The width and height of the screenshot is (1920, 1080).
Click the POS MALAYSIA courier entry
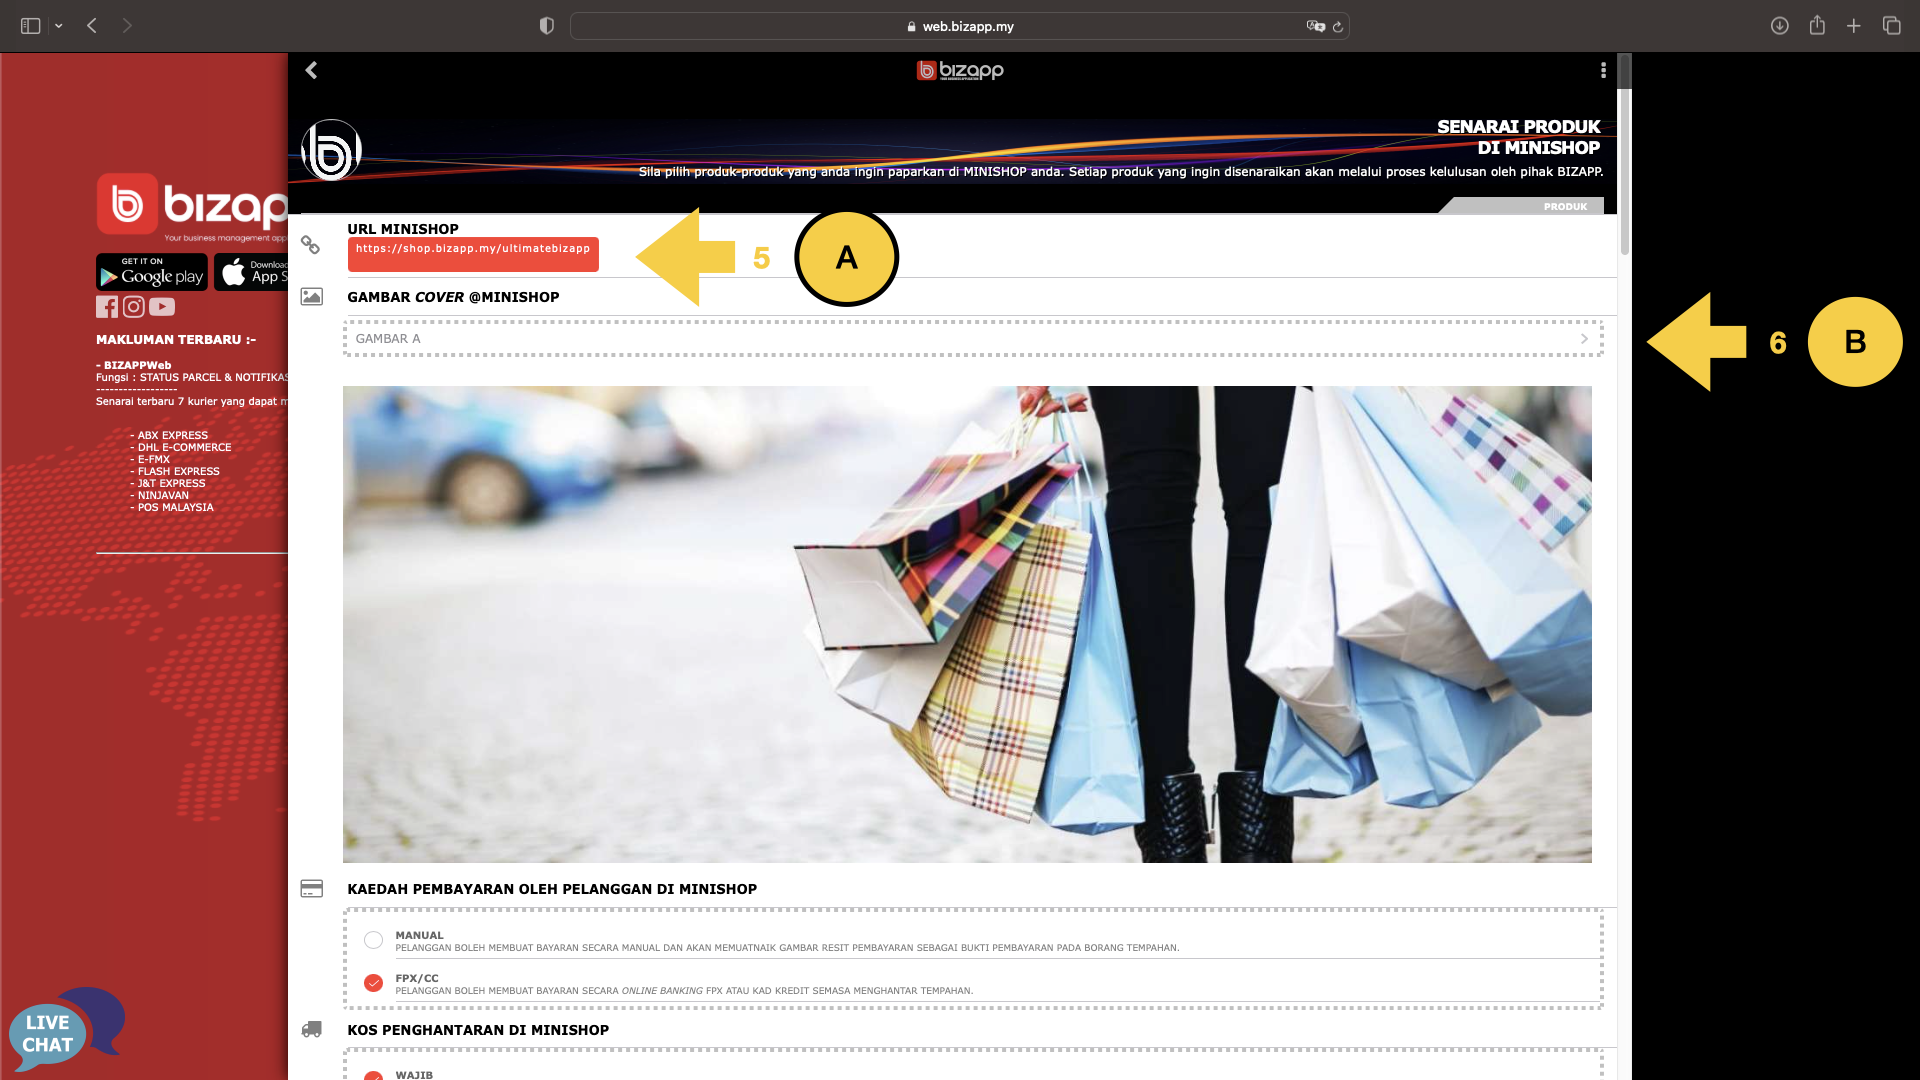(176, 508)
